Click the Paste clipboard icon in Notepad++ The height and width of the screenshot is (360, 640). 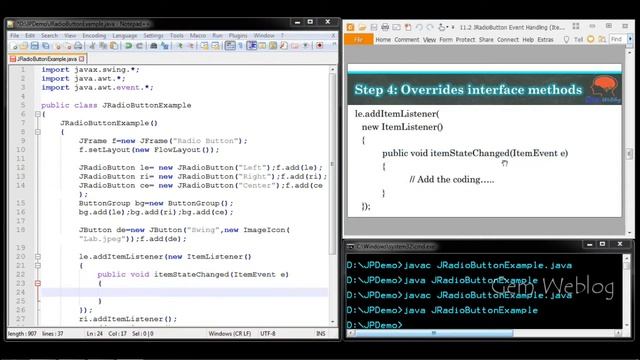coord(114,46)
